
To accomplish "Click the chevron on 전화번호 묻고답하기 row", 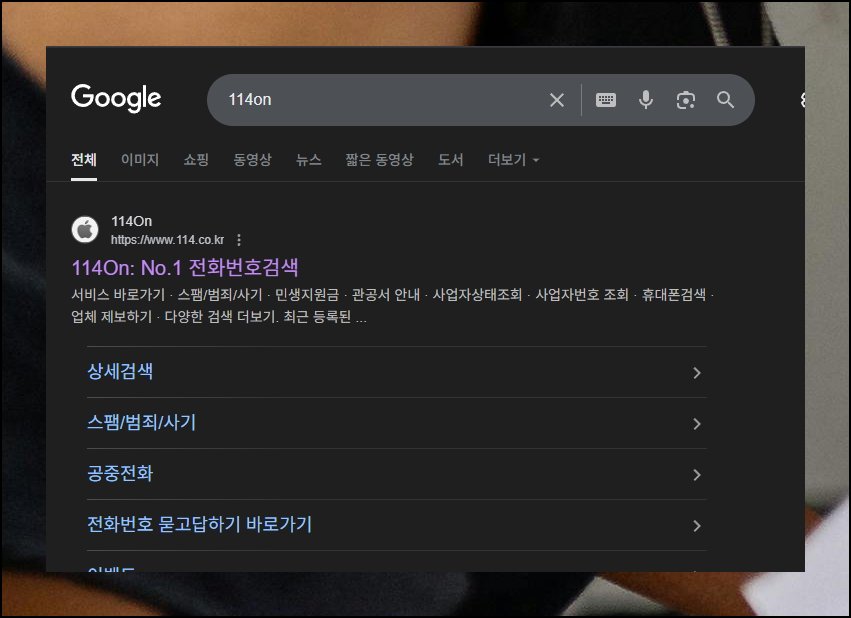I will [697, 526].
